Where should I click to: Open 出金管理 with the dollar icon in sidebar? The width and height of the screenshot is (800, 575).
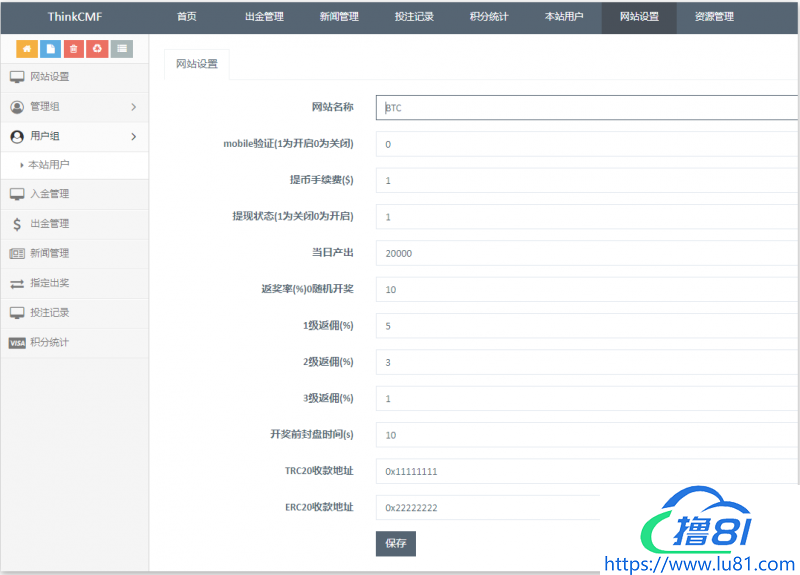coord(50,224)
